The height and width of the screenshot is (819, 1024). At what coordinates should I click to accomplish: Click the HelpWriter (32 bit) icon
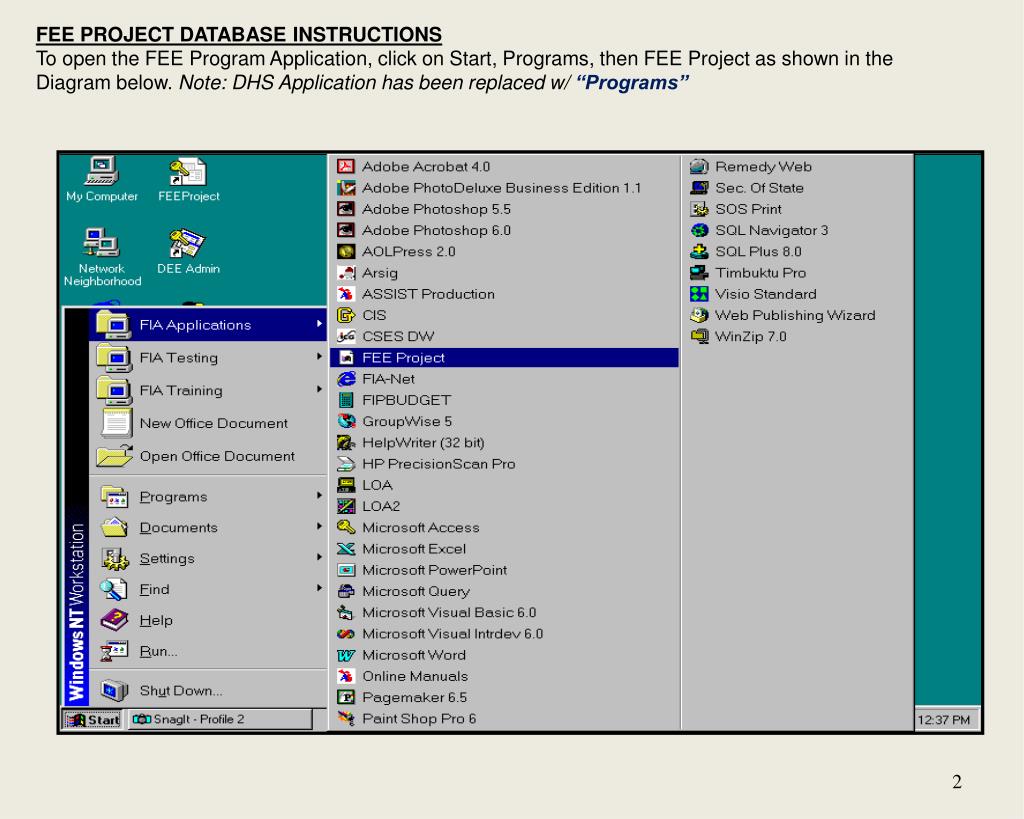tap(345, 443)
